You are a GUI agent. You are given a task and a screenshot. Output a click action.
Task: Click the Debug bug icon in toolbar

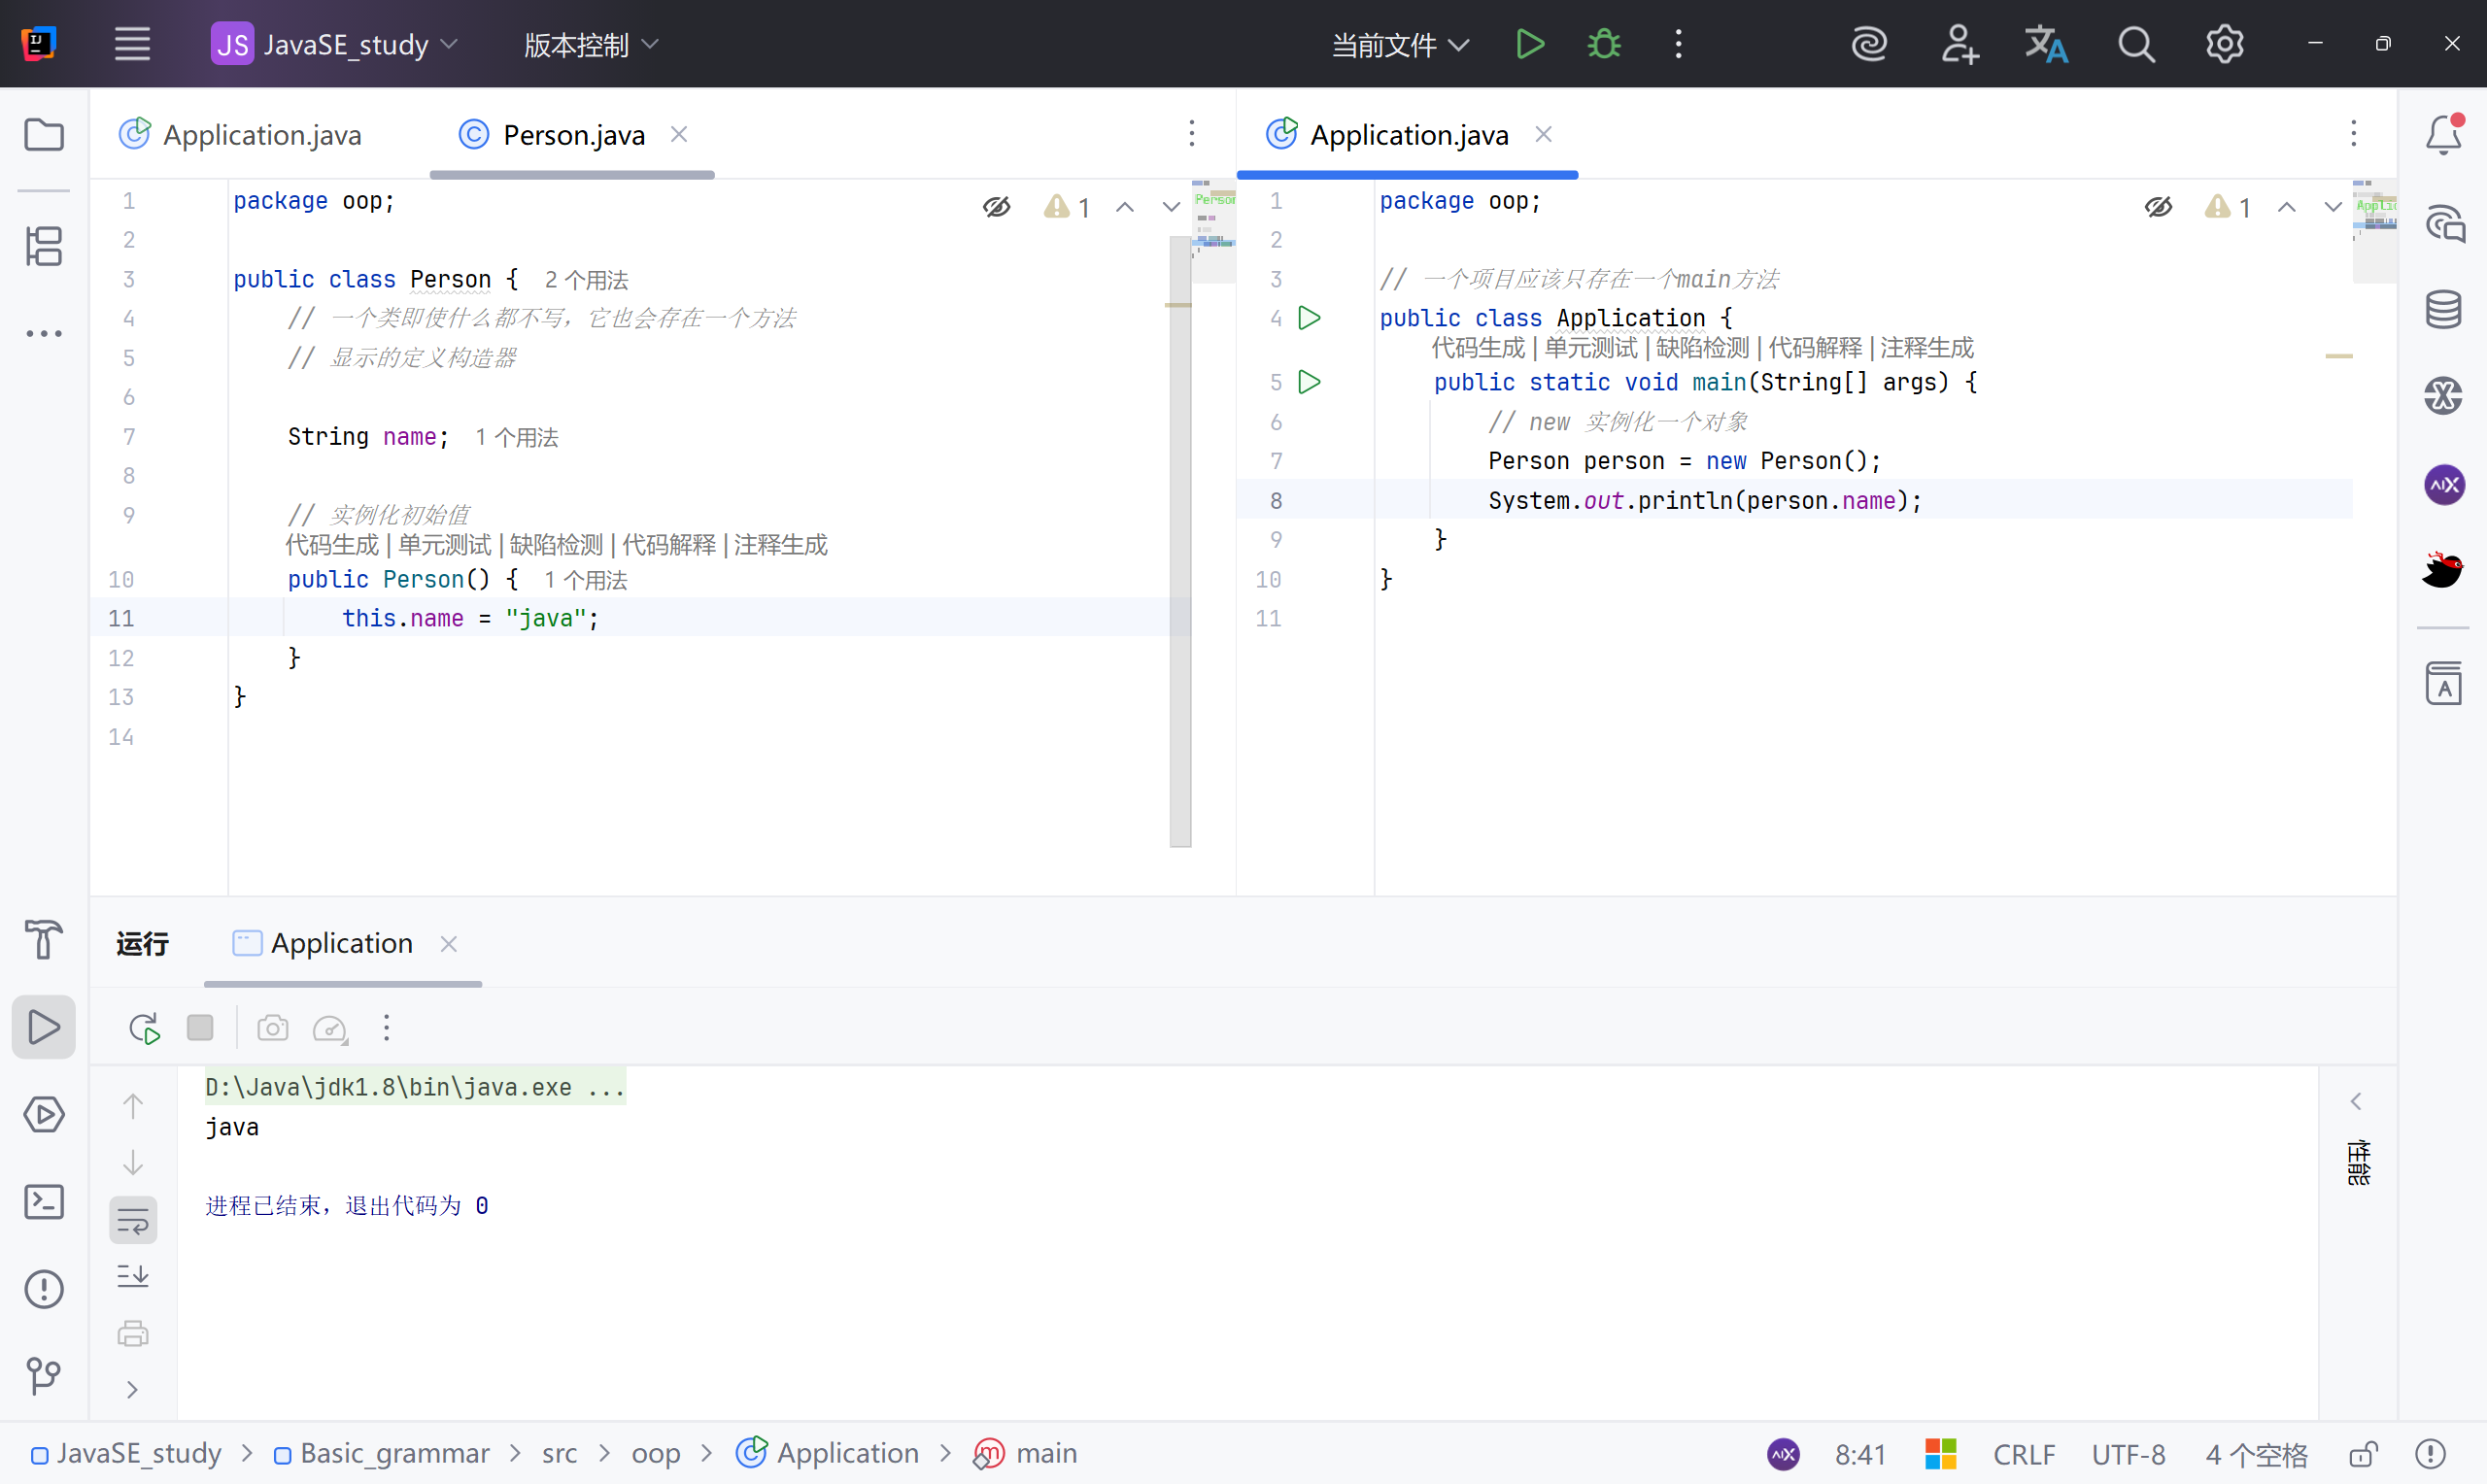[x=1604, y=44]
